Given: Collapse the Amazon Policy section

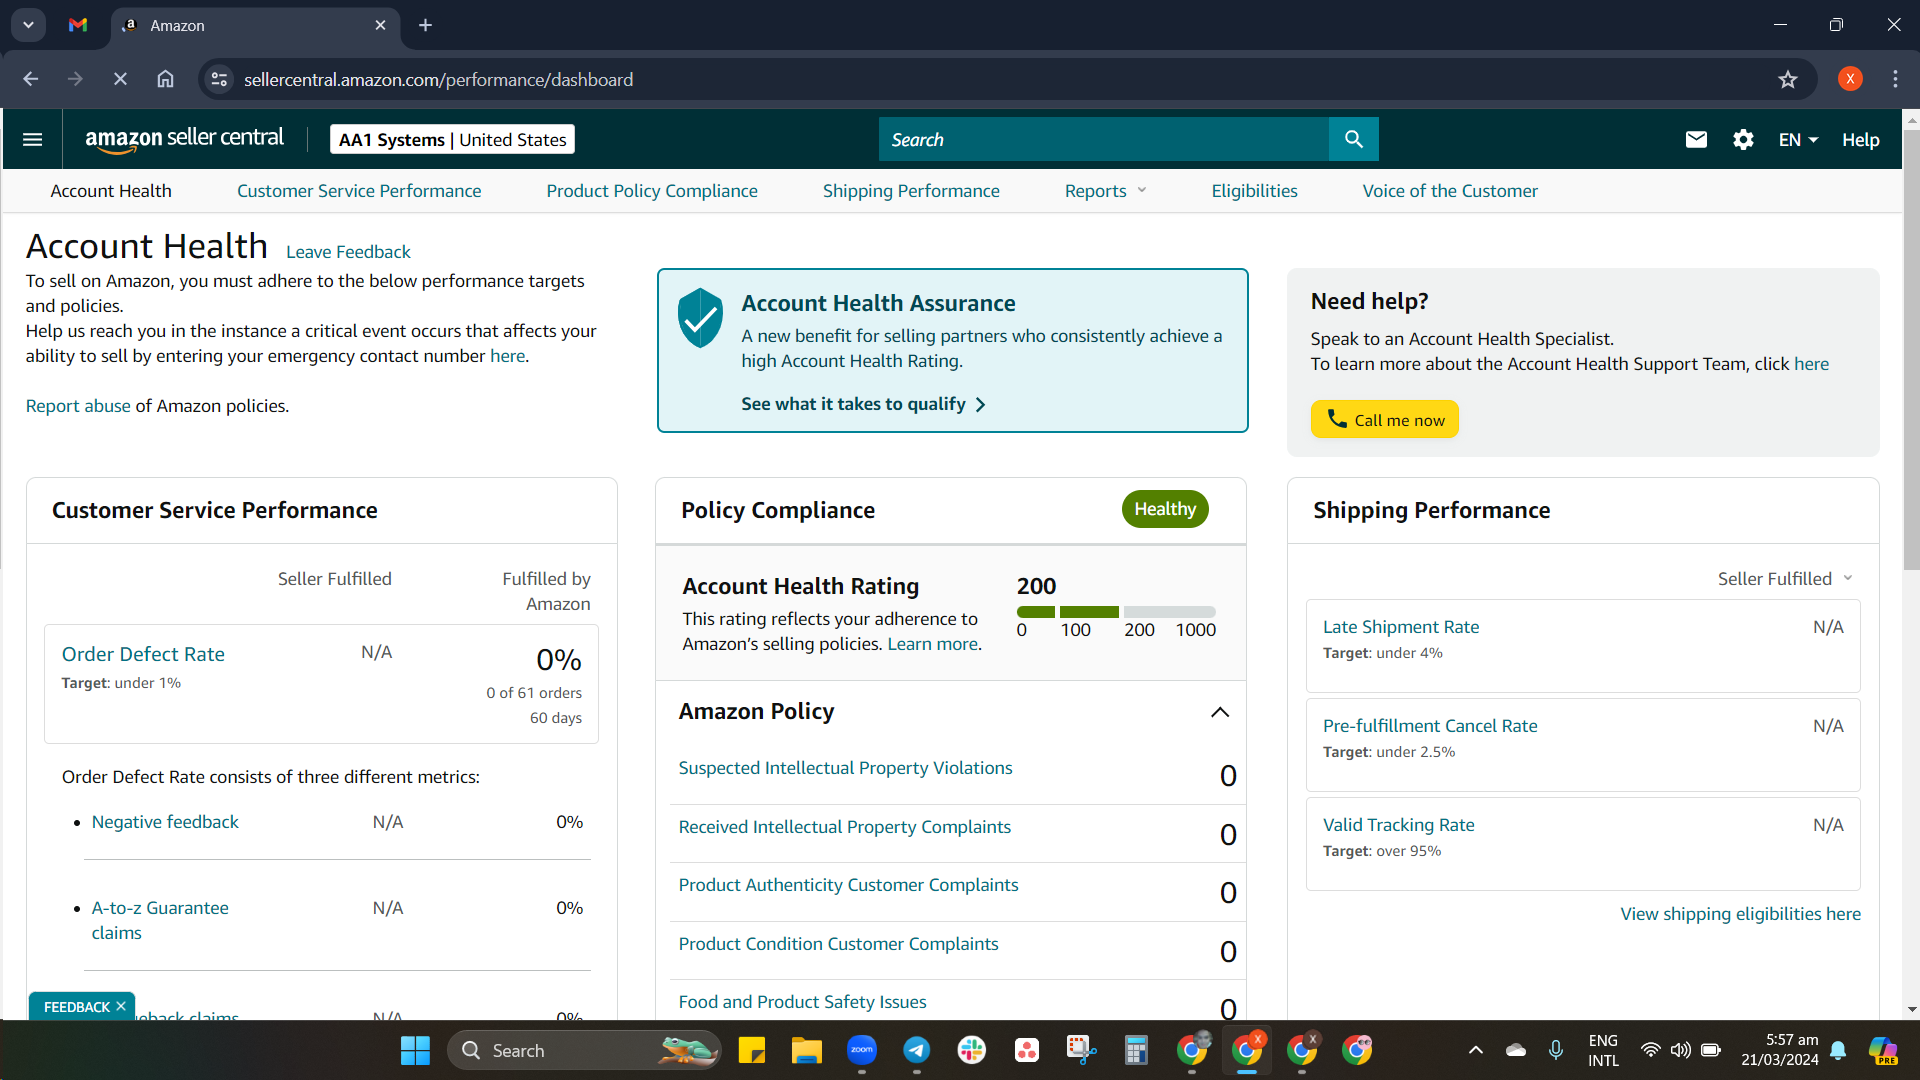Looking at the screenshot, I should [x=1220, y=712].
